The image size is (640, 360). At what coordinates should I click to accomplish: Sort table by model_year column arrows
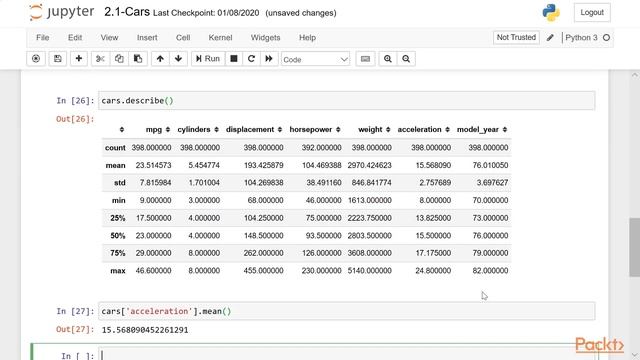coord(505,129)
